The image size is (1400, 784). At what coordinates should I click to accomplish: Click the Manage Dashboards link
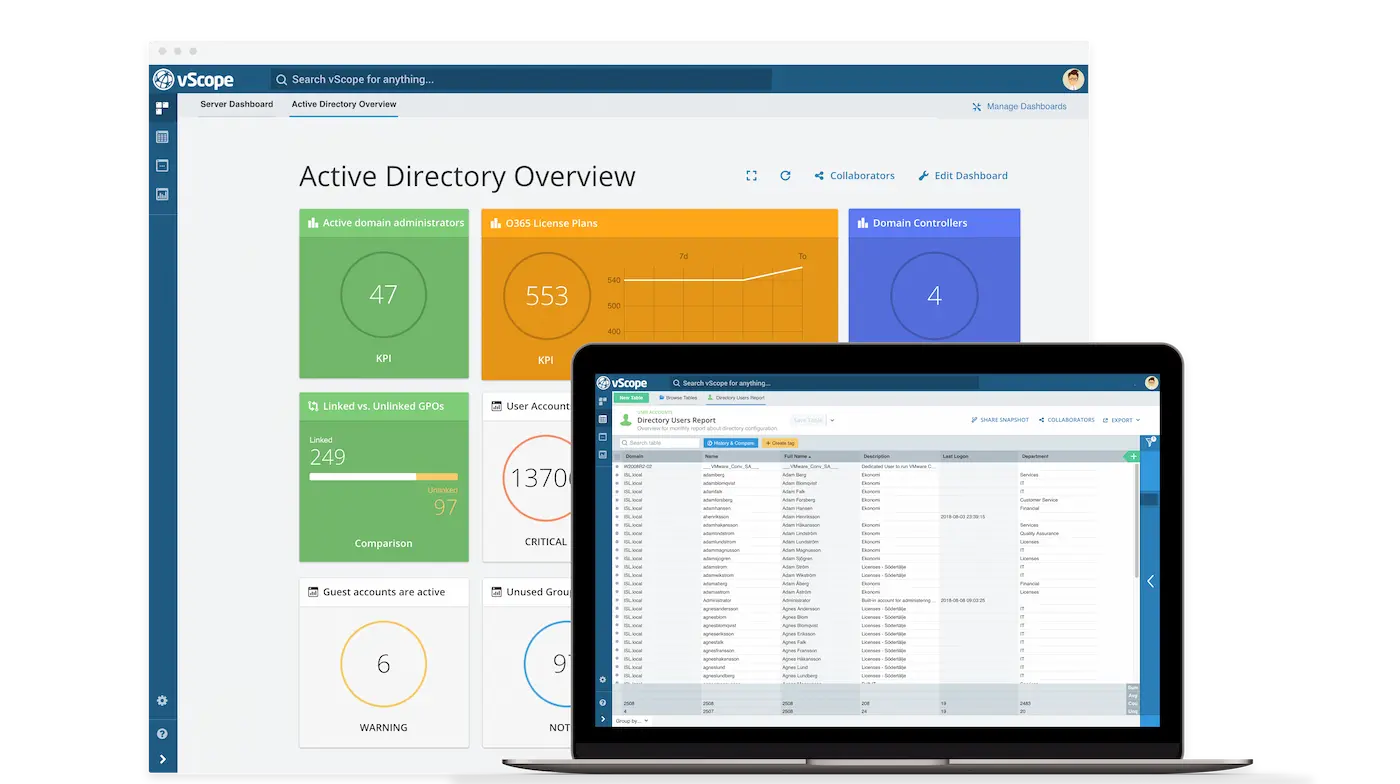coord(1019,107)
